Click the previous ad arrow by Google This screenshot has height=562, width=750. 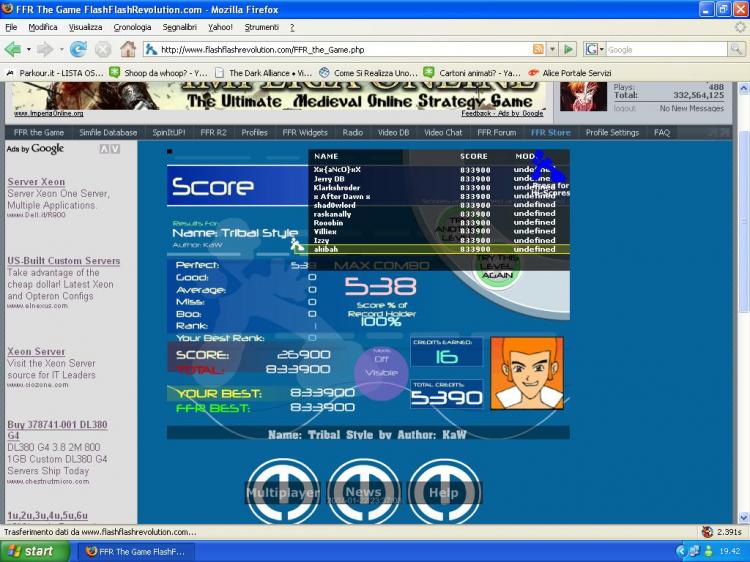104,149
